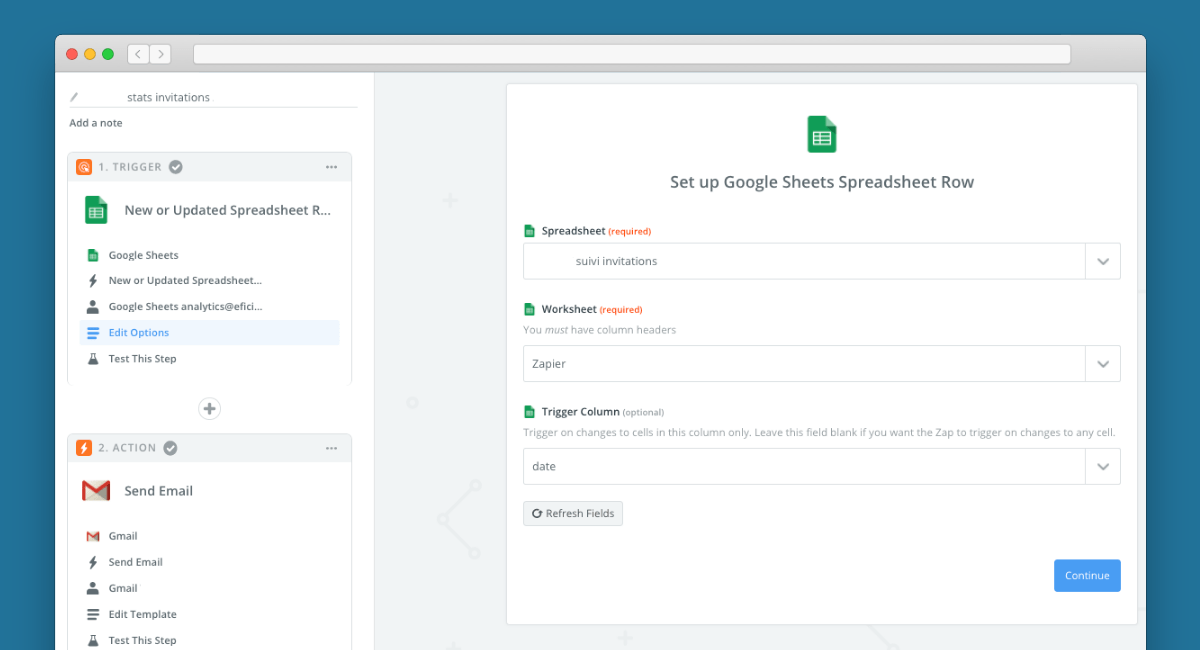Click the pencil icon beside stats invitations

pos(75,96)
